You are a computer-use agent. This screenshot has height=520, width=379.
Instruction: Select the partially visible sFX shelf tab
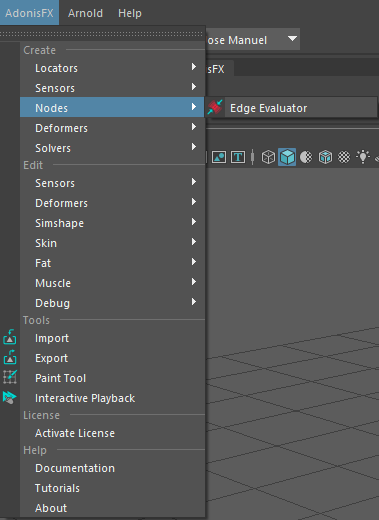[x=219, y=69]
